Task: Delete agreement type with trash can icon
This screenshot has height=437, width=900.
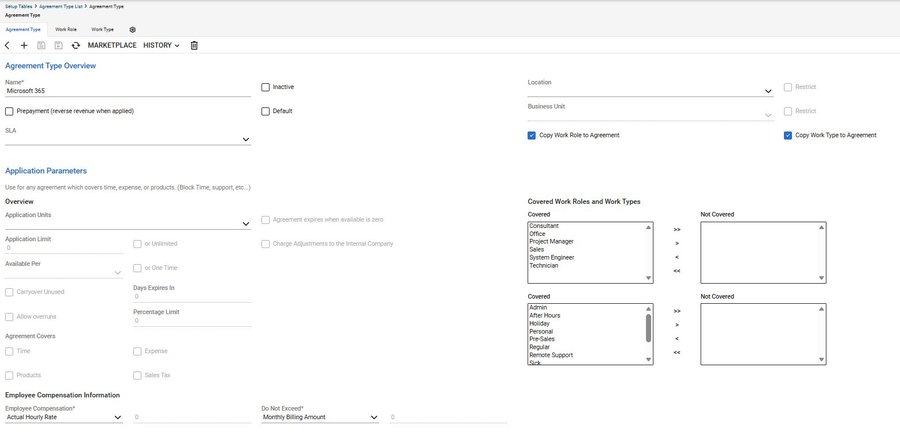Action: pyautogui.click(x=194, y=45)
